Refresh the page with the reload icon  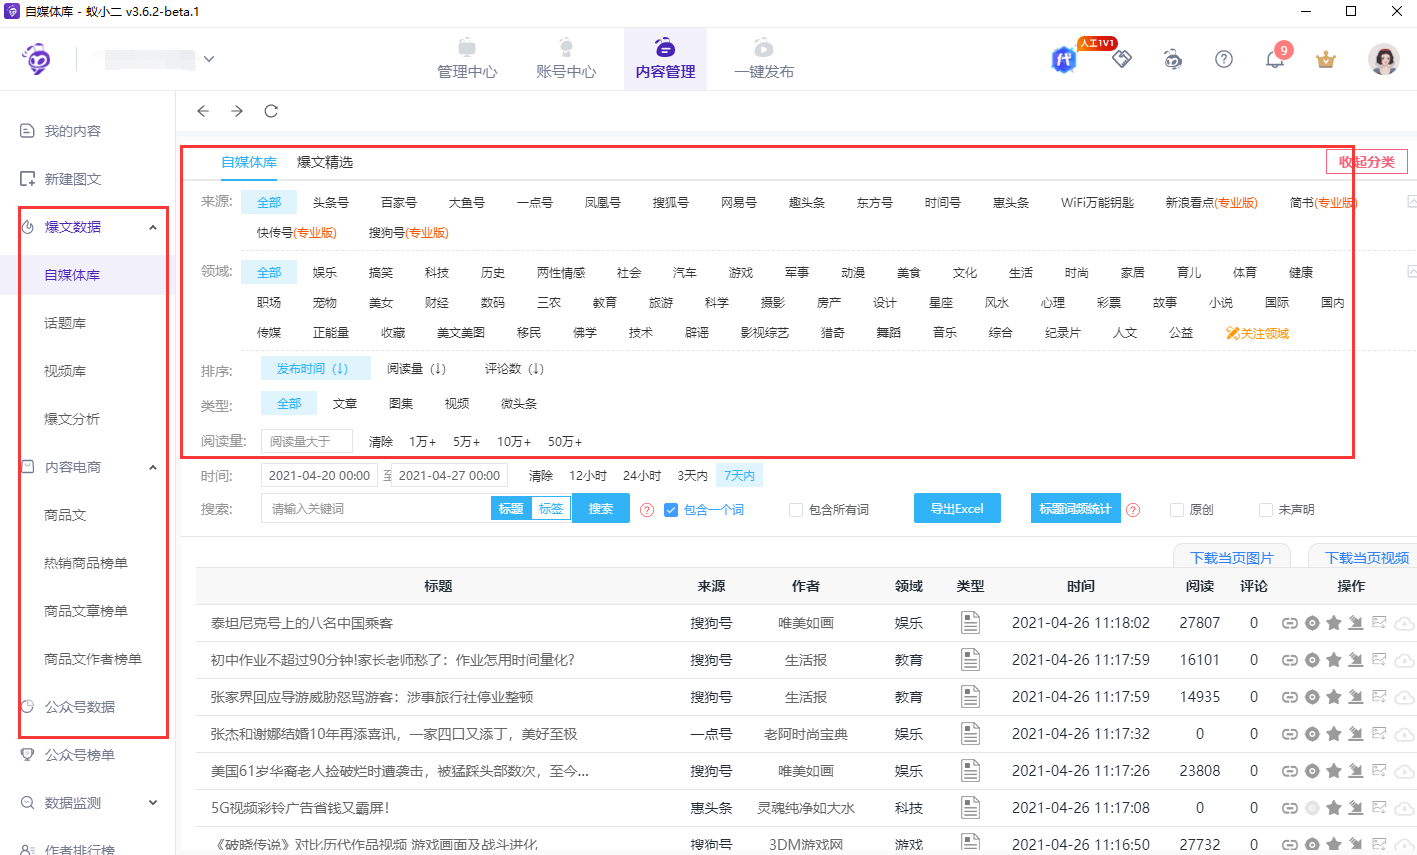coord(270,111)
